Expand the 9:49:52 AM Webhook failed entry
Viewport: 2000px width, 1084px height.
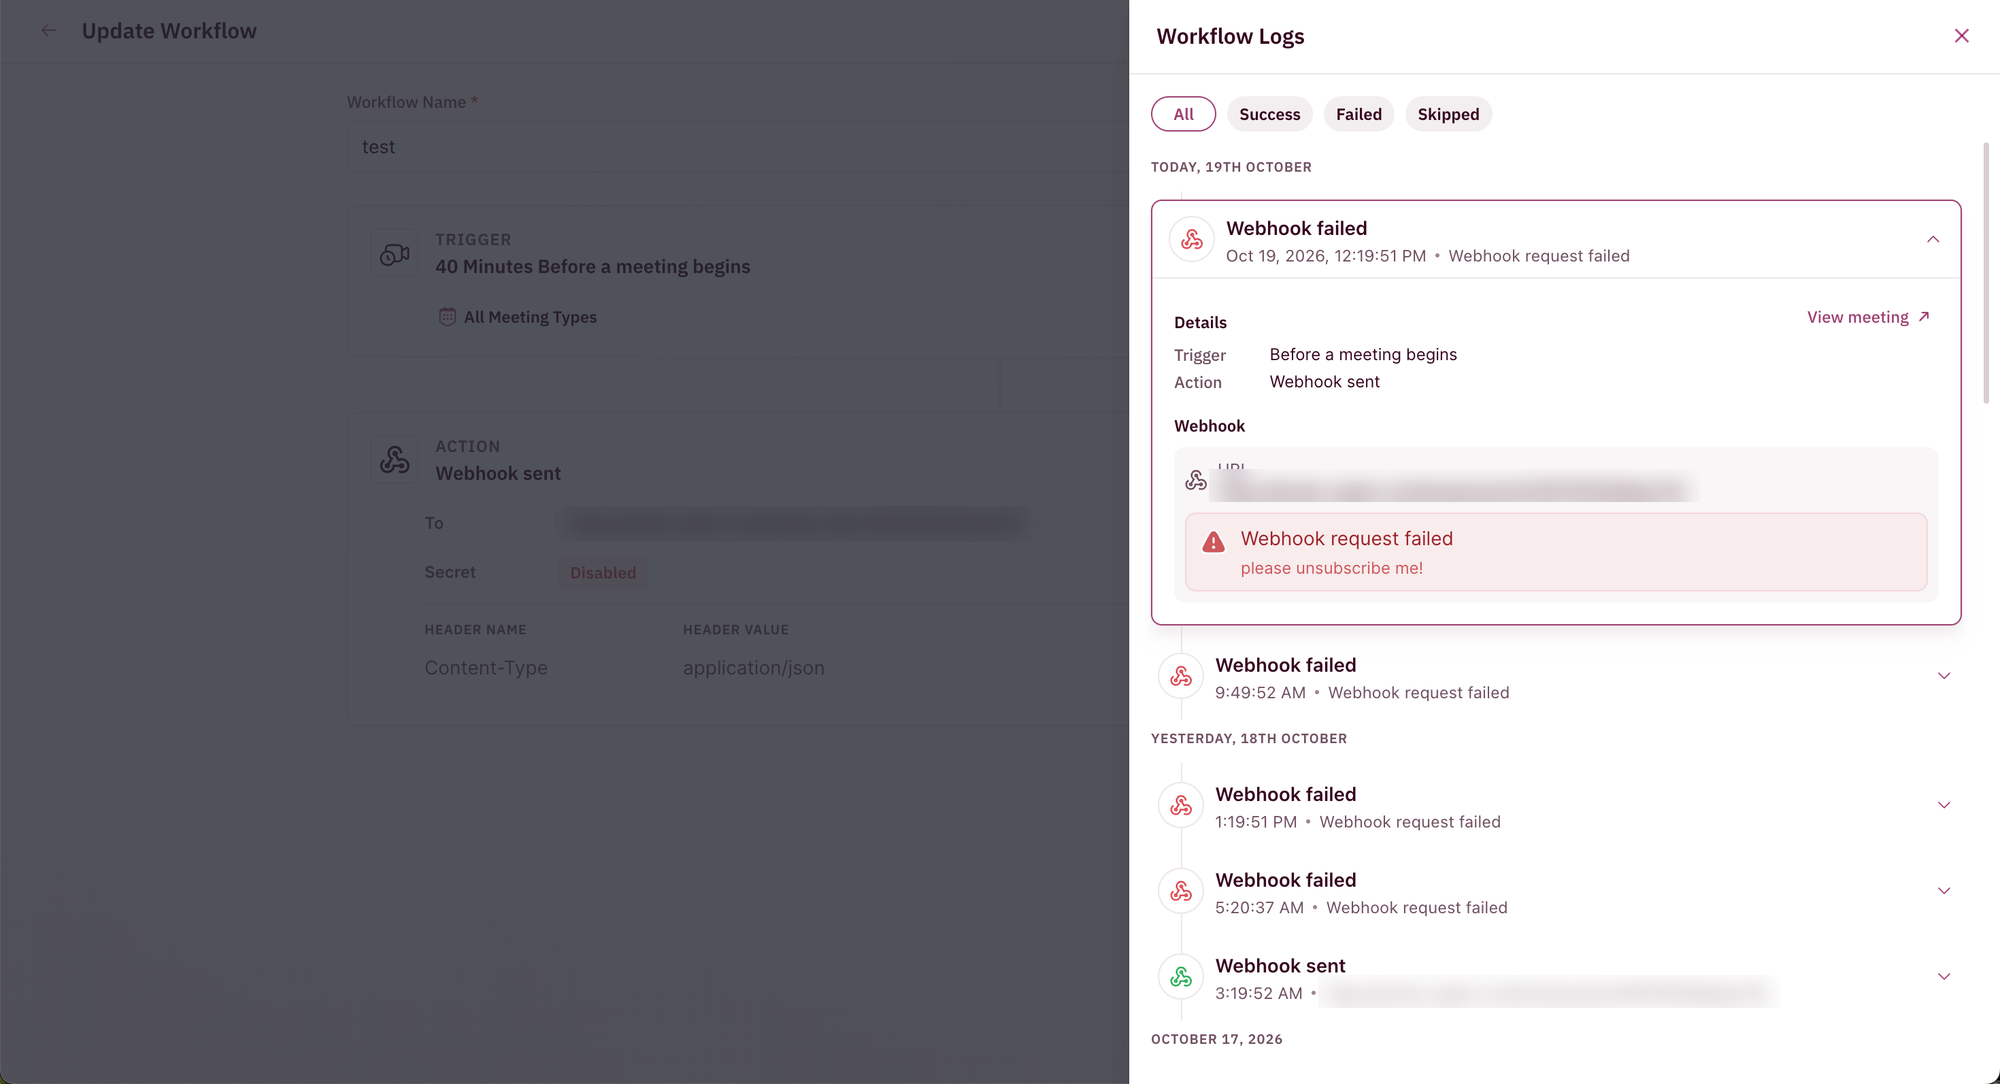click(x=1944, y=677)
